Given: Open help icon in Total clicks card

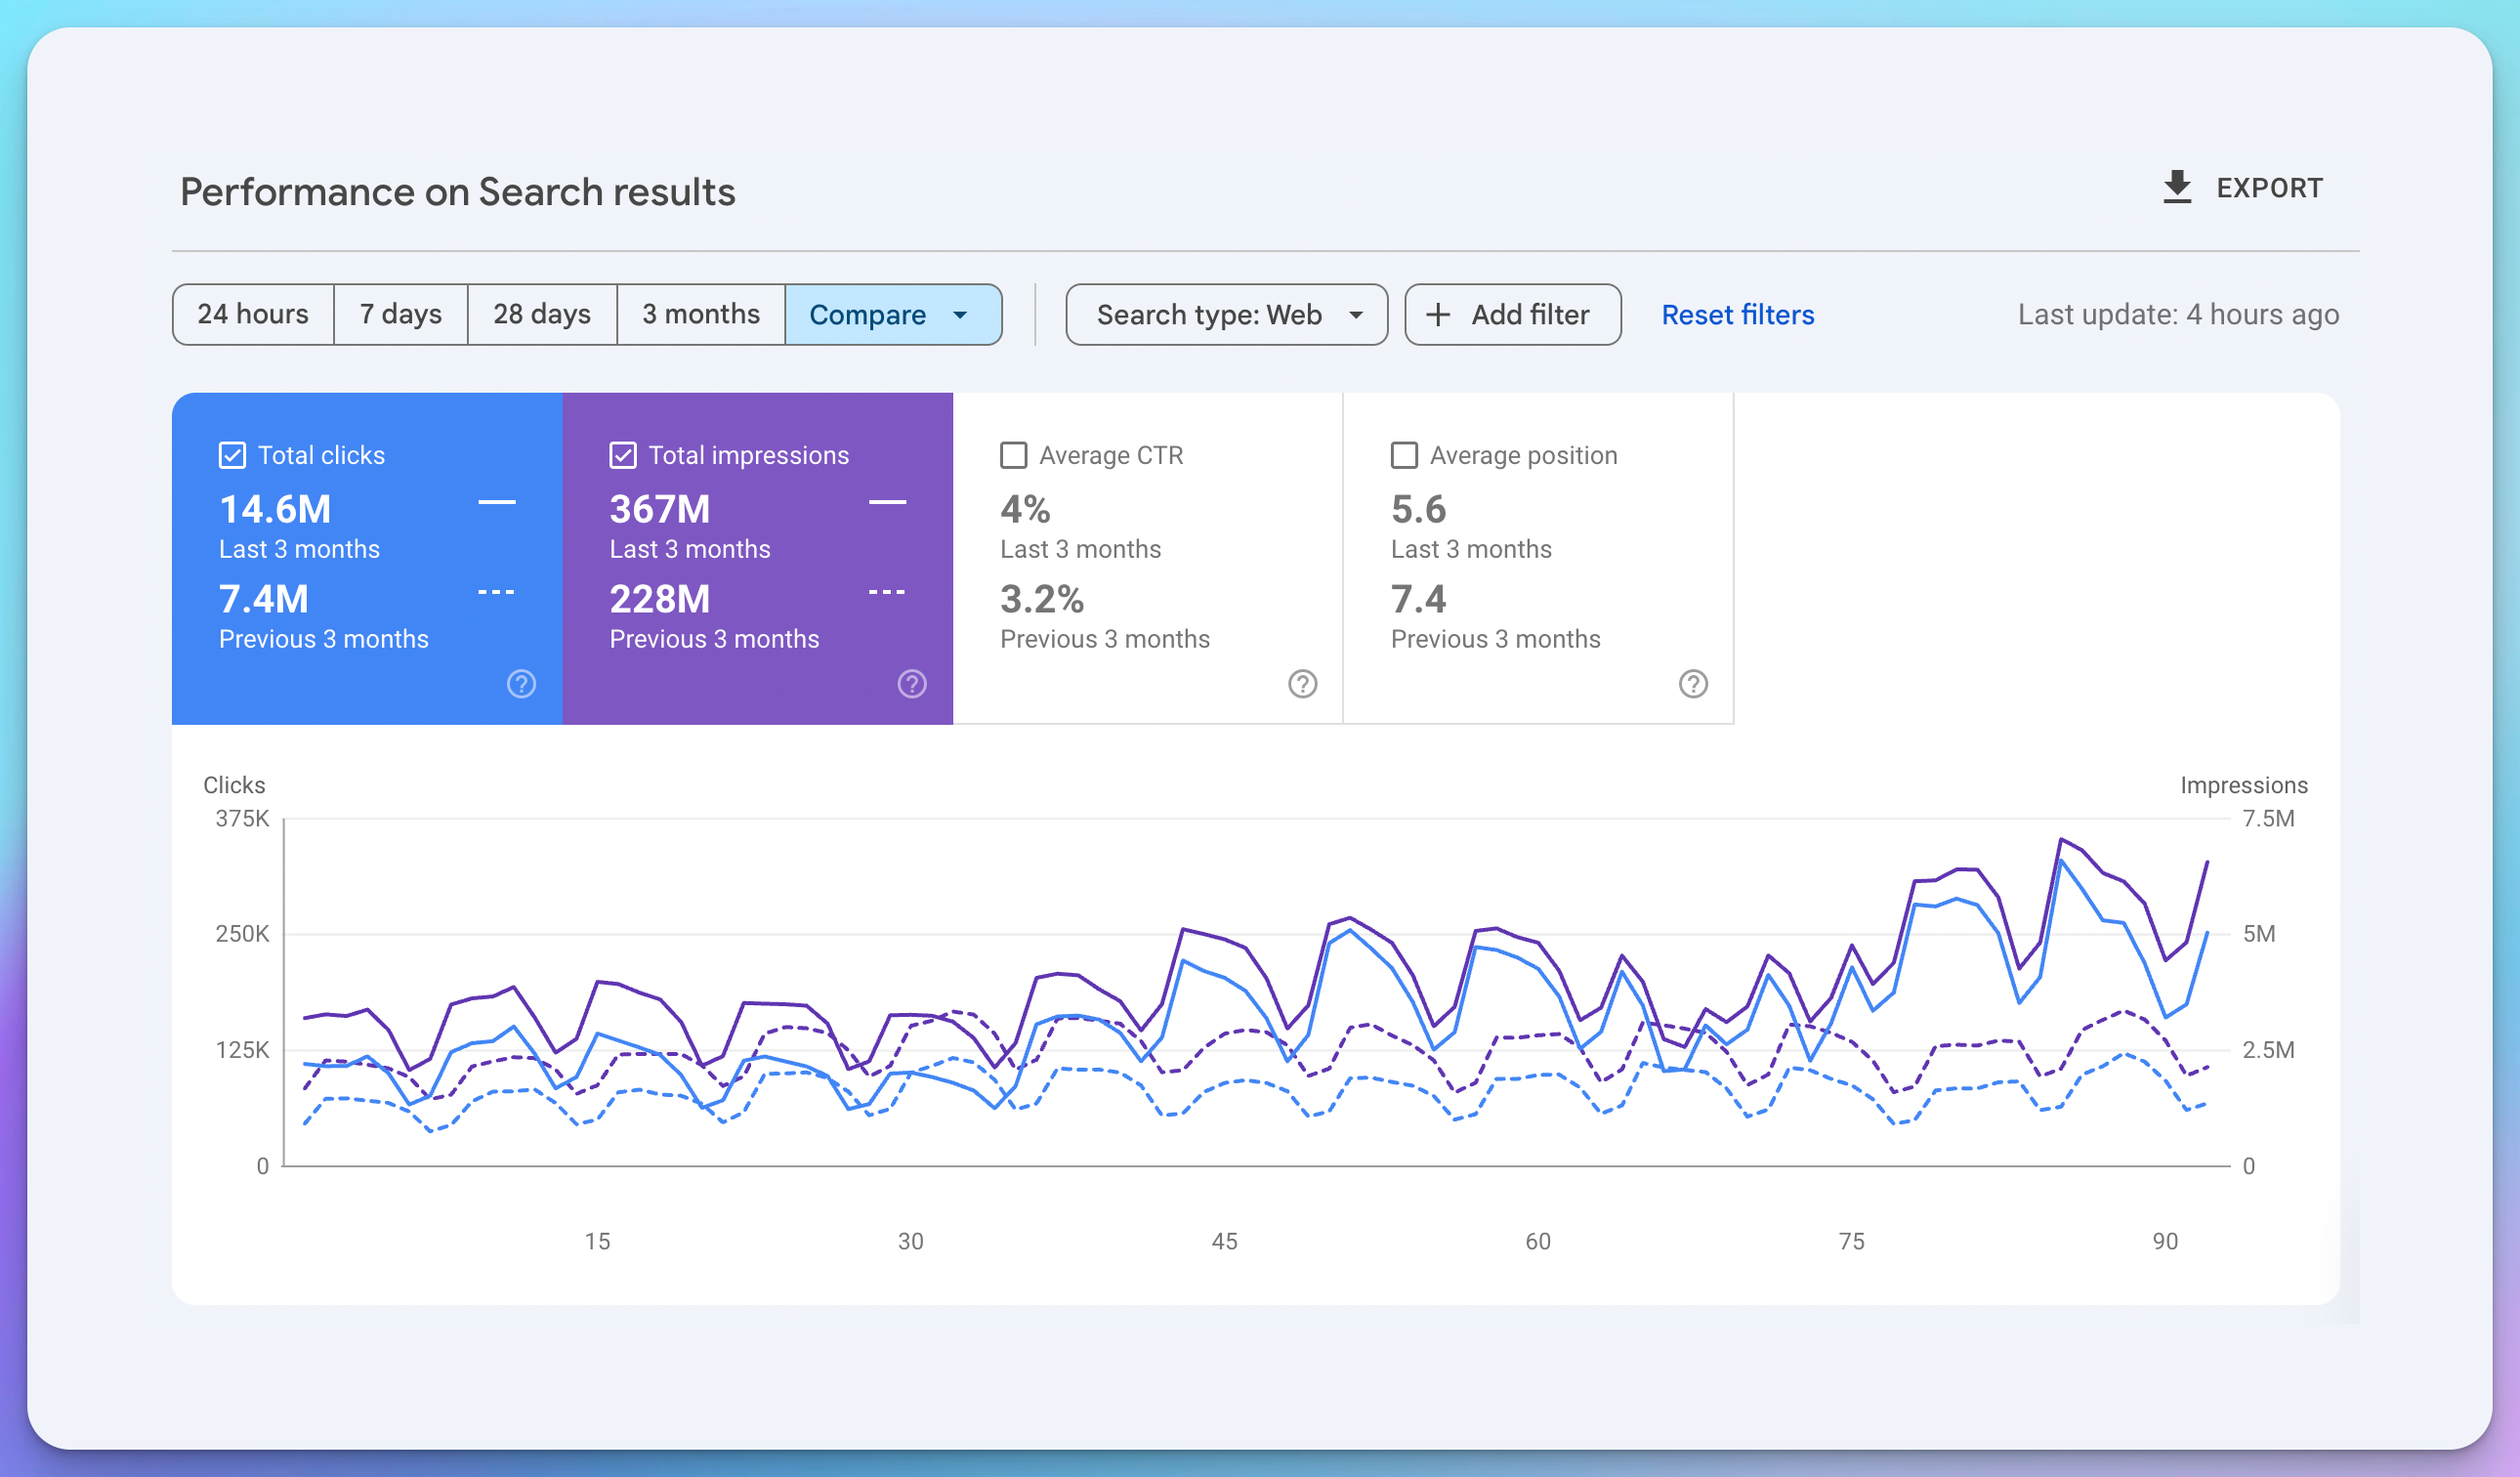Looking at the screenshot, I should [x=521, y=684].
